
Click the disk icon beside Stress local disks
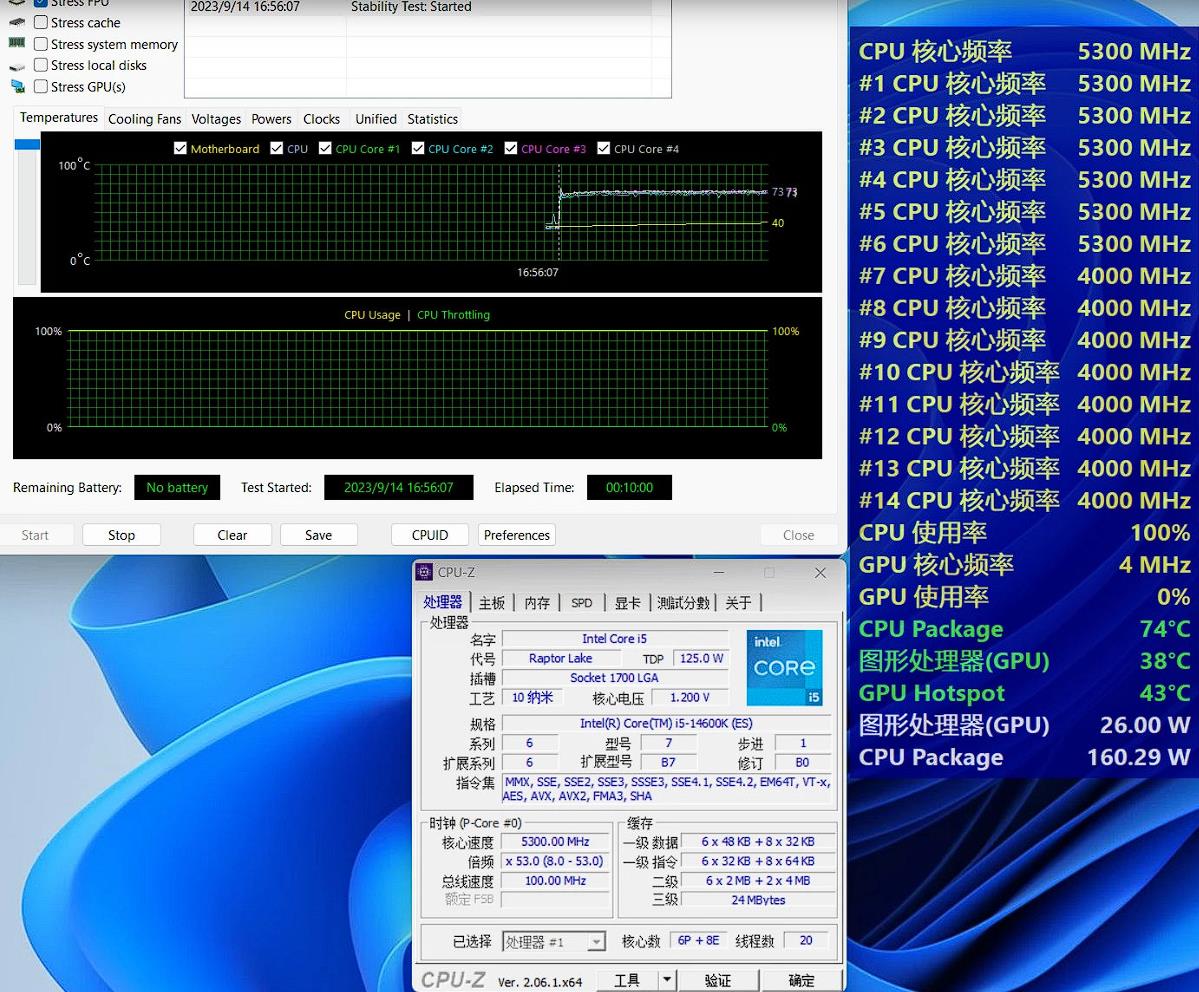point(17,66)
